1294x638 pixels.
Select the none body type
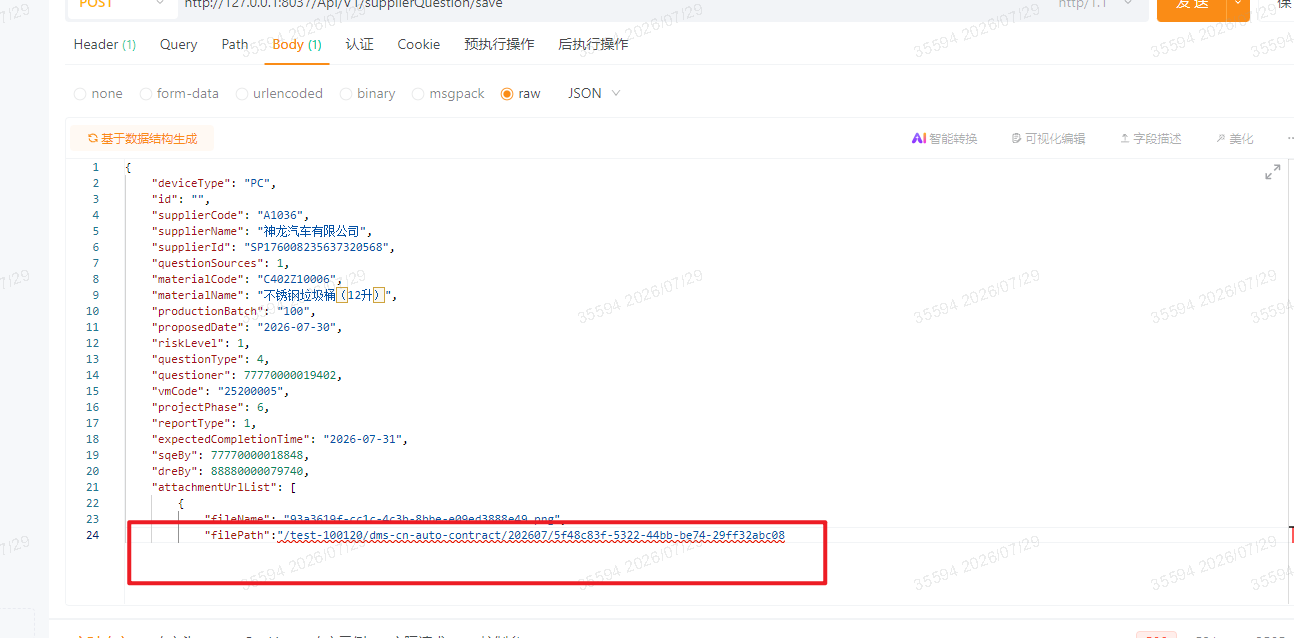98,93
